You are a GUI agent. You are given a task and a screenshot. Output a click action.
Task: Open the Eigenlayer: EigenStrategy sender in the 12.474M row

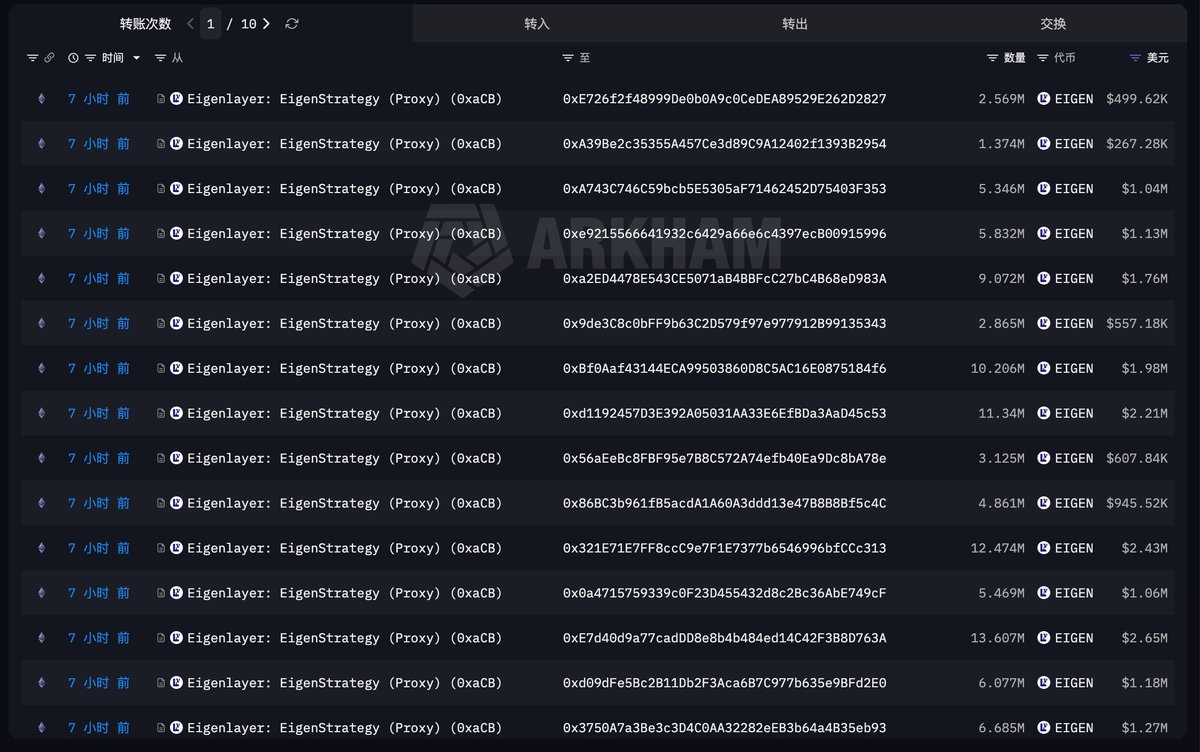pos(345,548)
